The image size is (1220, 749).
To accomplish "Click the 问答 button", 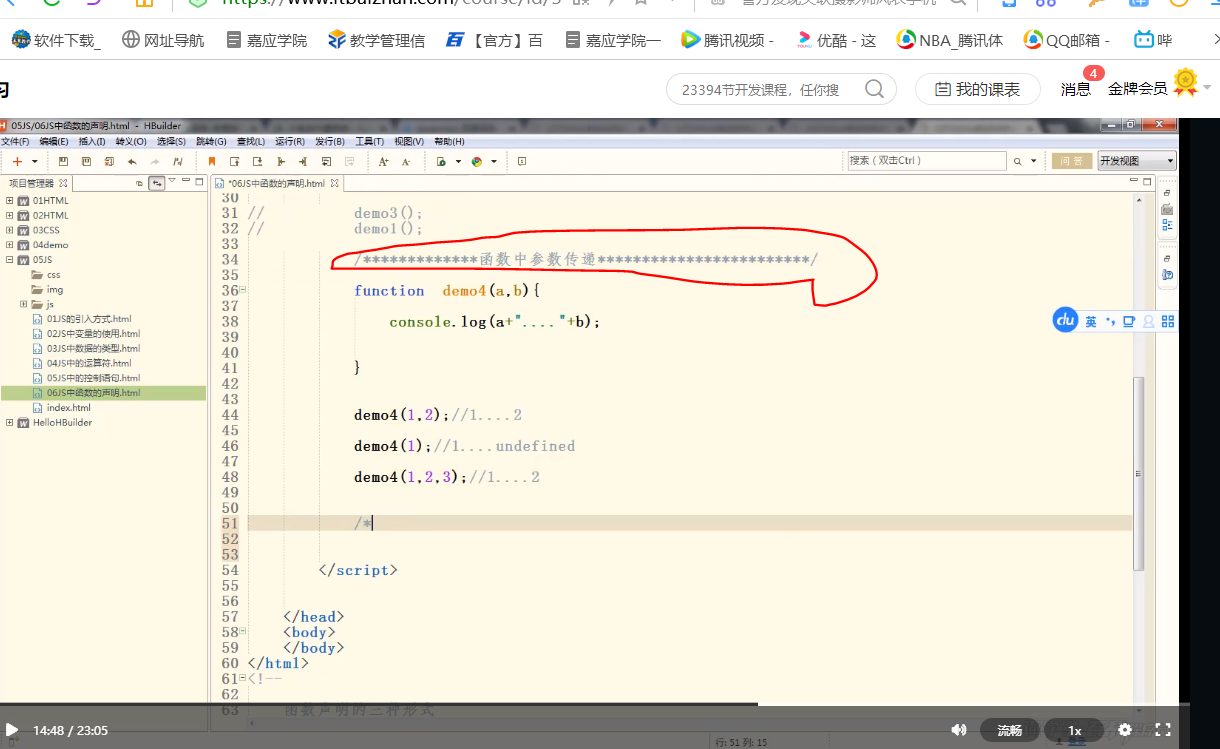I will tap(1071, 161).
